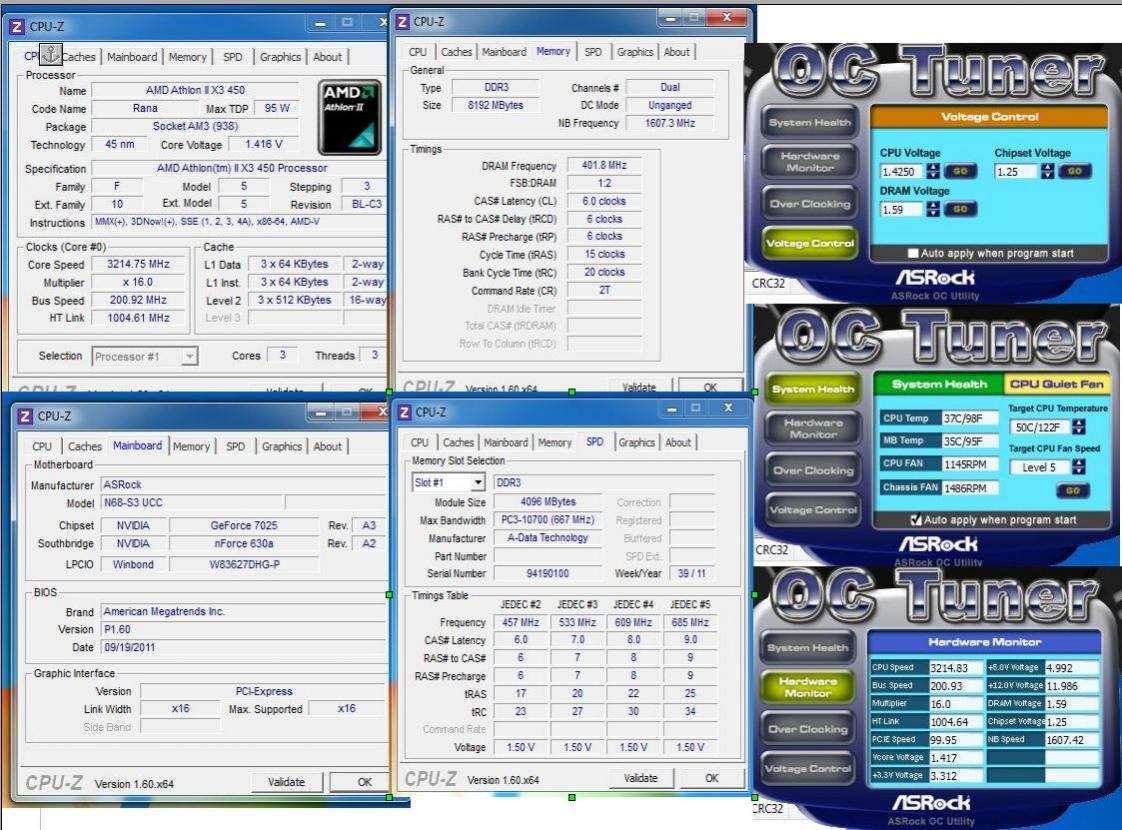Click Validate in the Mainboard CPU-Z window

286,782
